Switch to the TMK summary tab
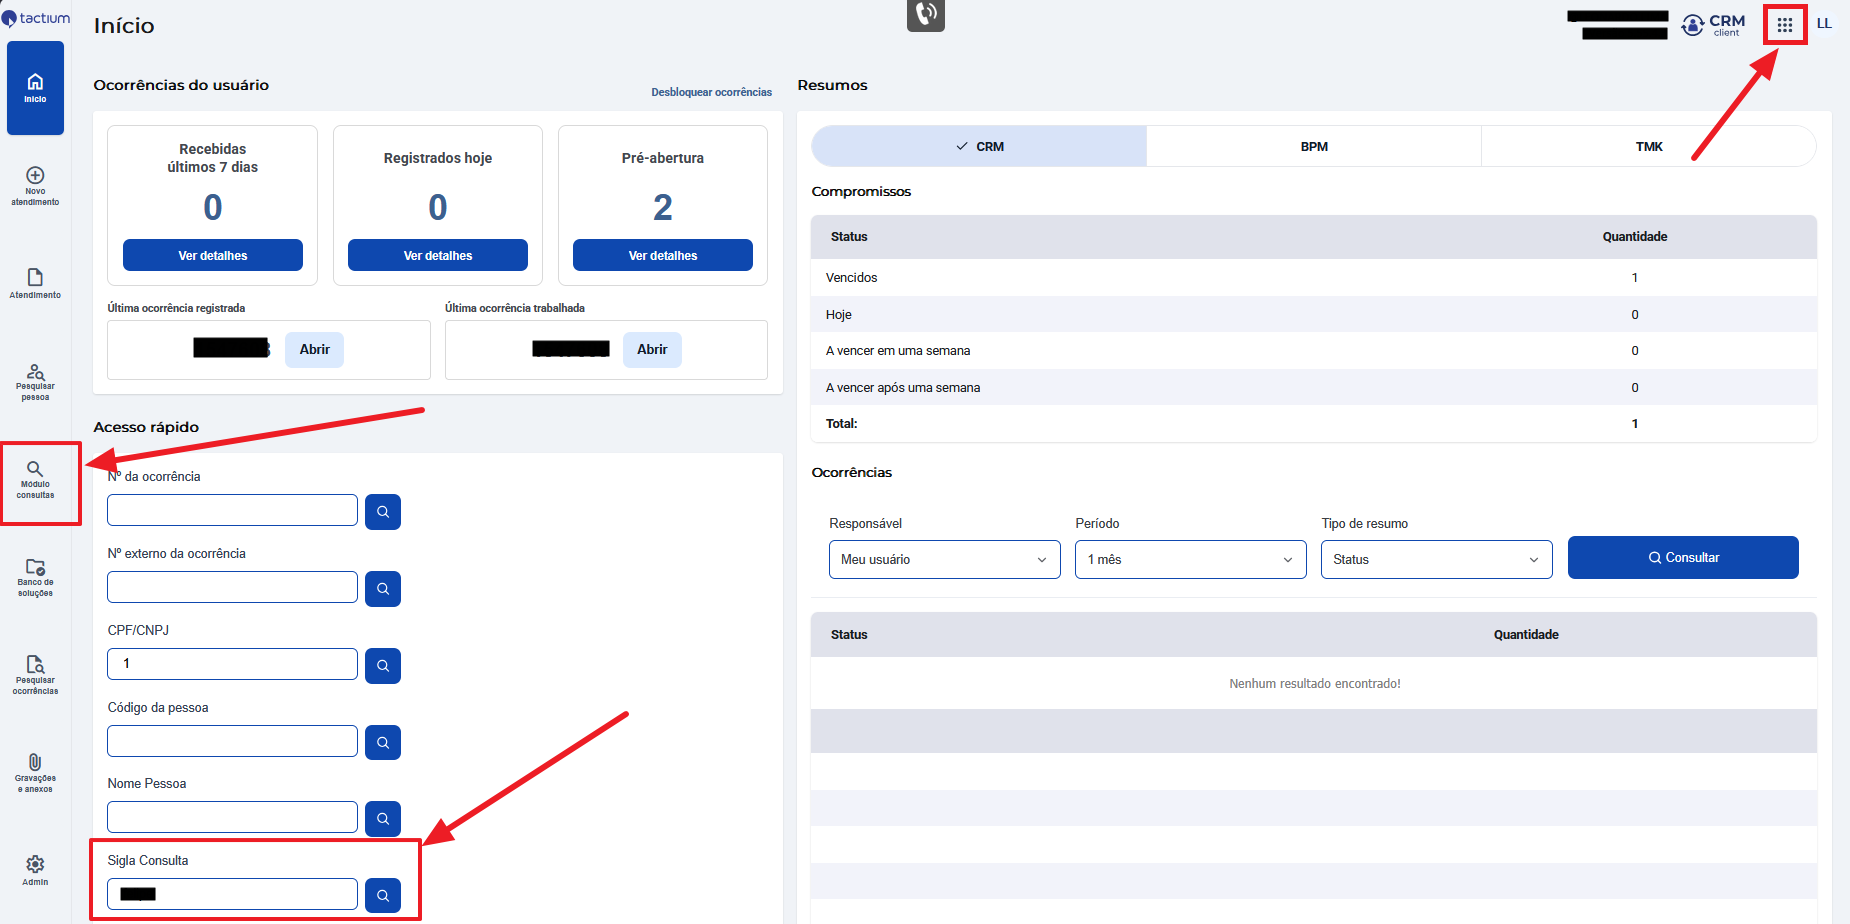Screen dimensions: 1850x924 point(1649,146)
